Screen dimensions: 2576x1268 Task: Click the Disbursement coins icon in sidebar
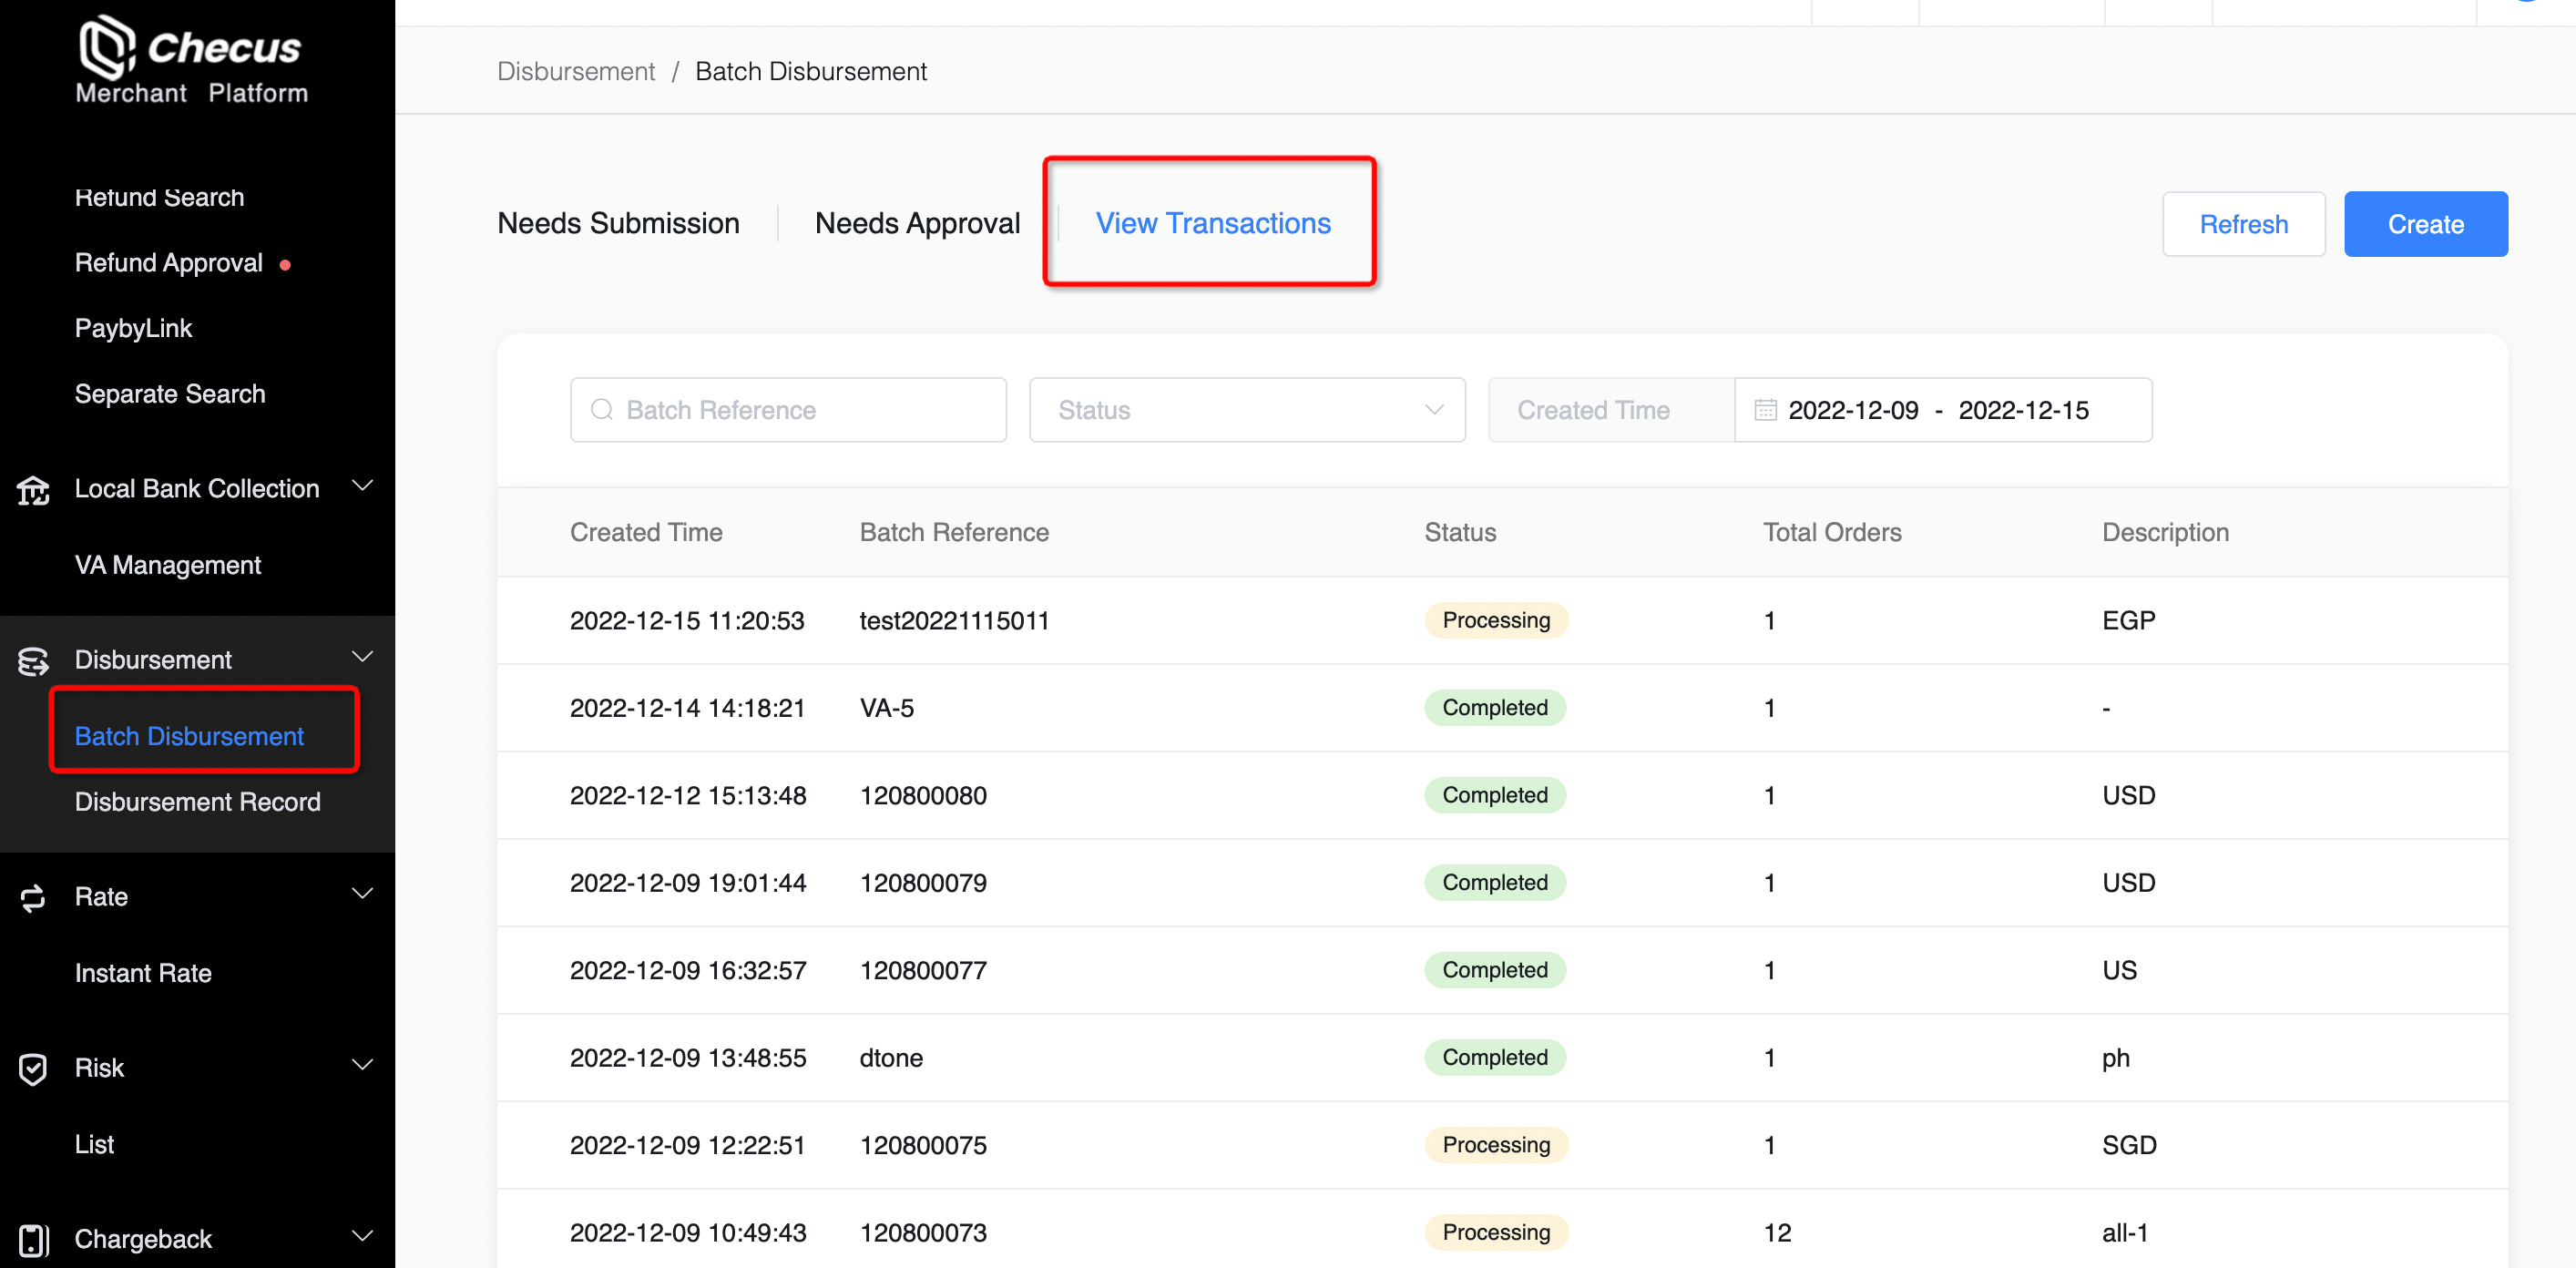tap(33, 661)
